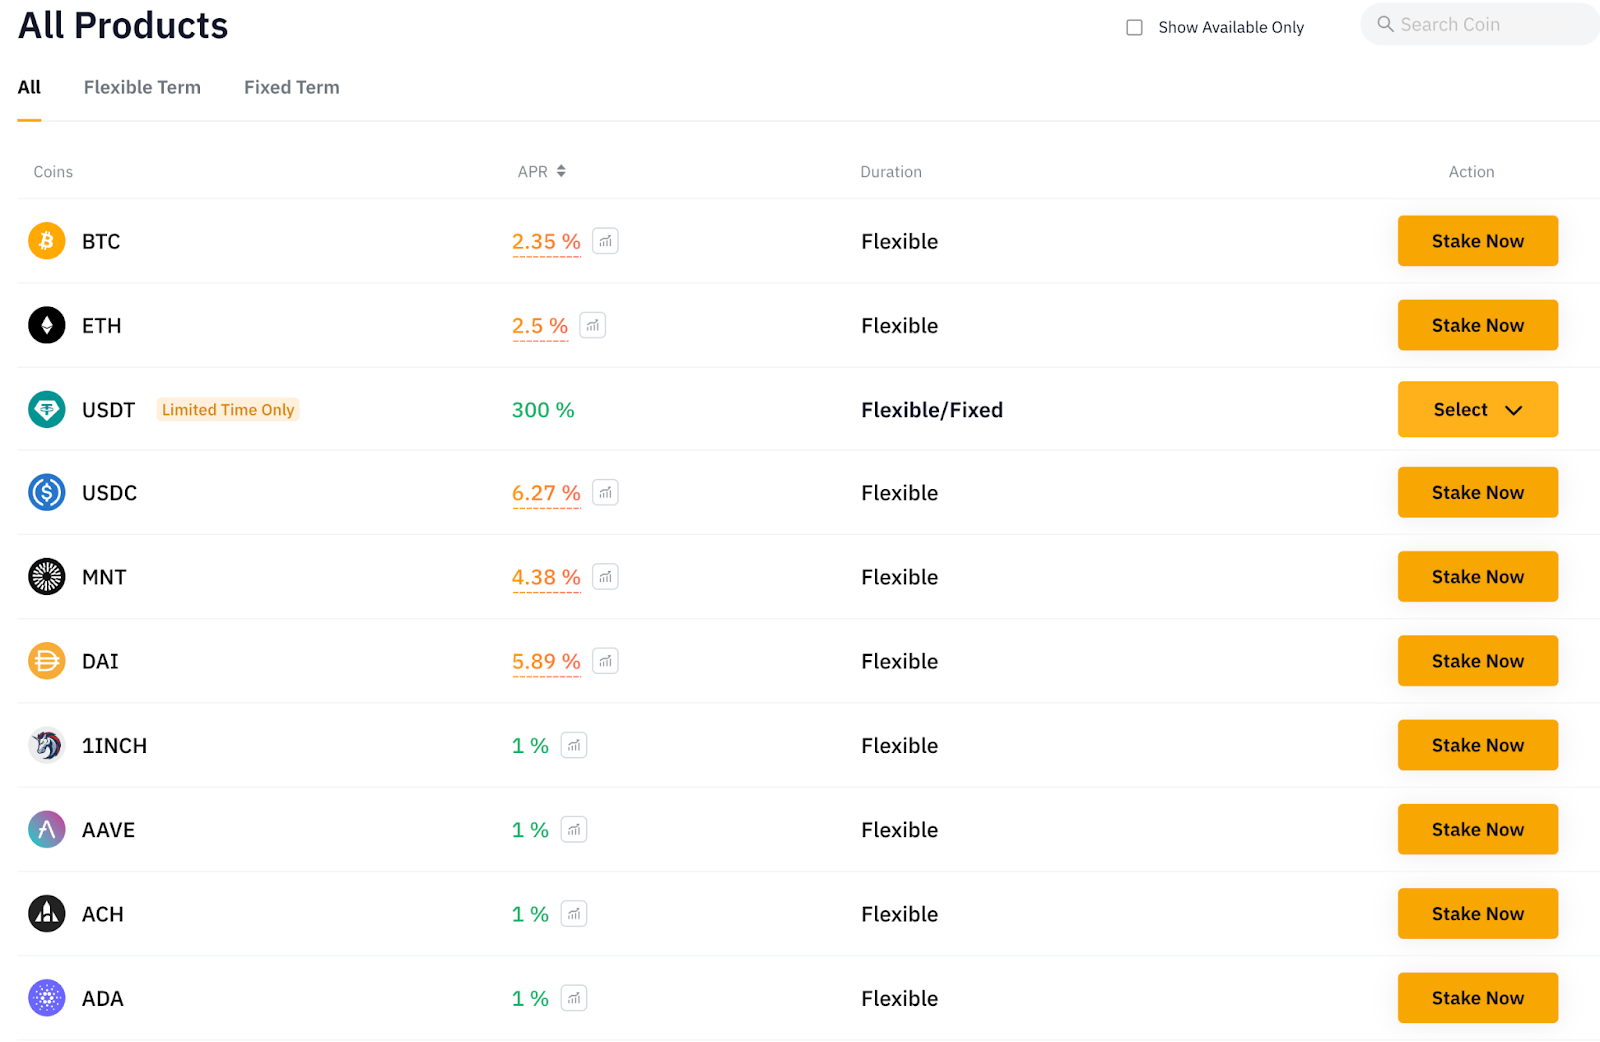Open the 1INCH APR chart icon
The height and width of the screenshot is (1042, 1600).
[574, 745]
